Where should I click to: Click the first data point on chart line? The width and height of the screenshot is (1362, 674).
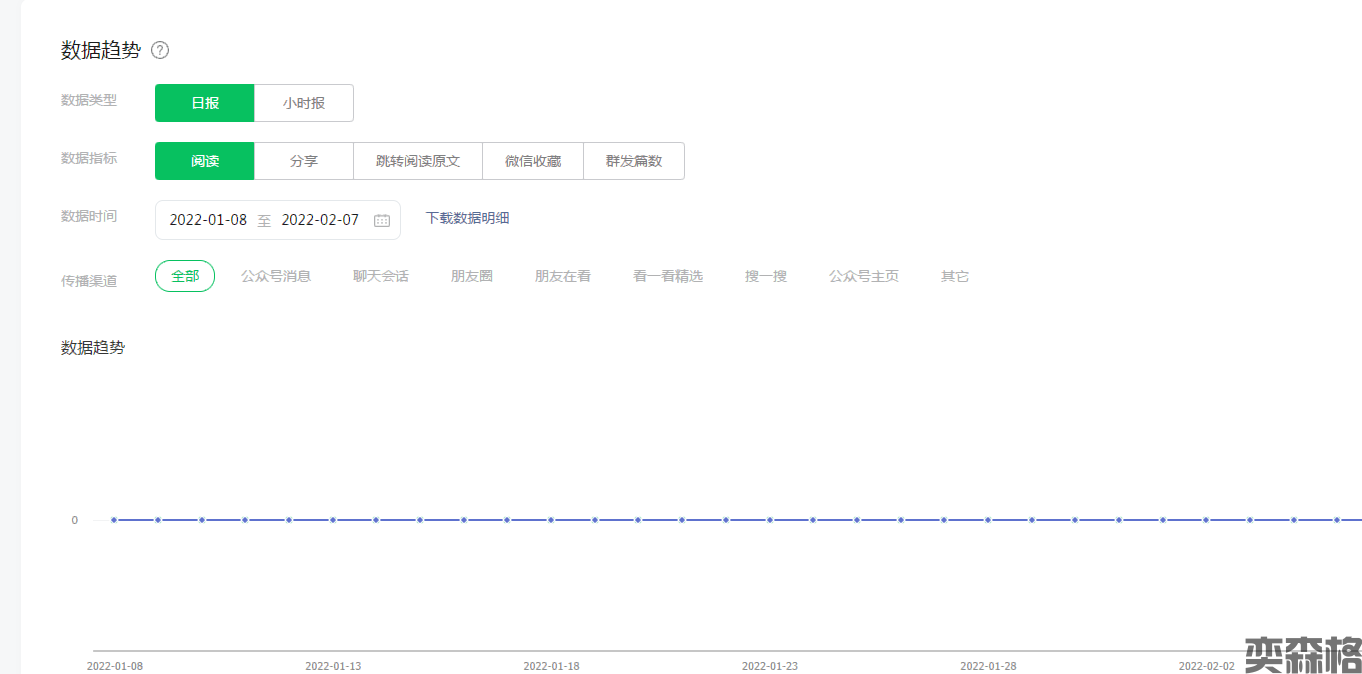(x=114, y=520)
